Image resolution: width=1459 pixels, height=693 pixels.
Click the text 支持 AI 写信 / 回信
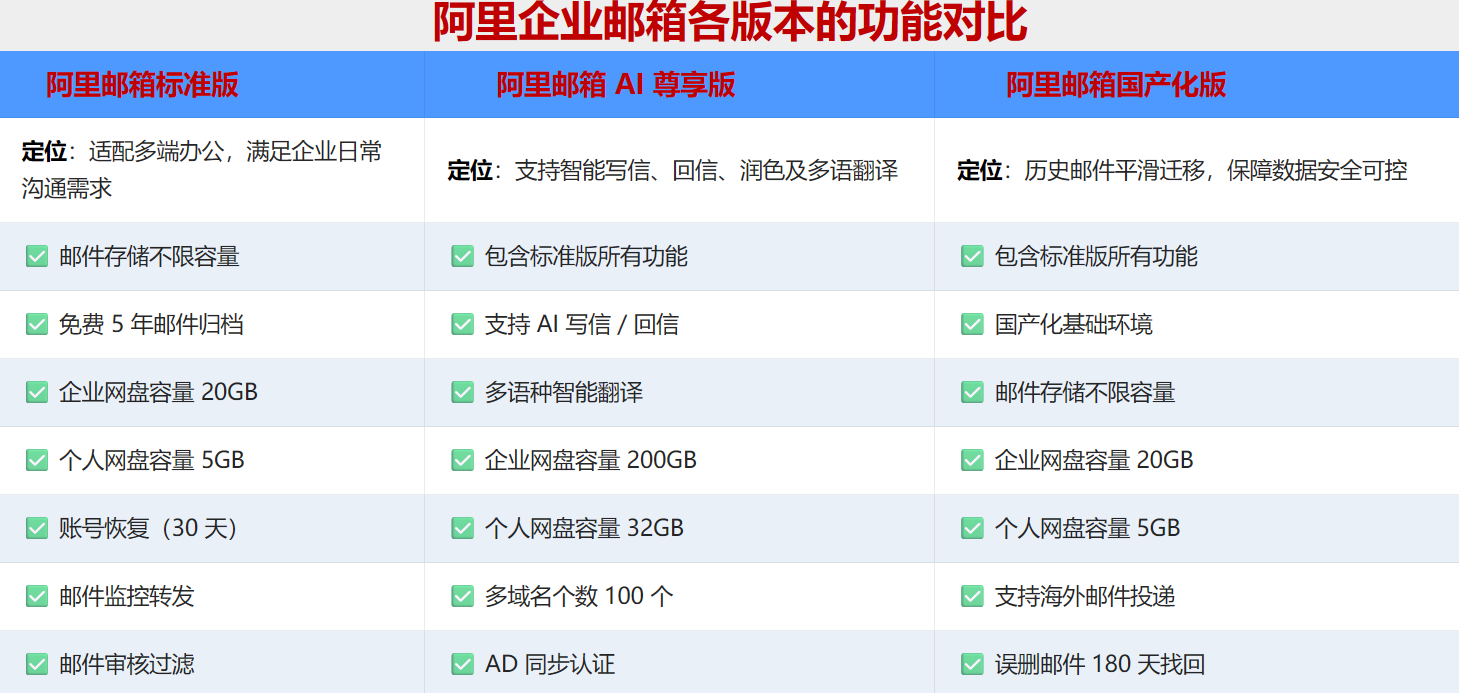tap(582, 324)
